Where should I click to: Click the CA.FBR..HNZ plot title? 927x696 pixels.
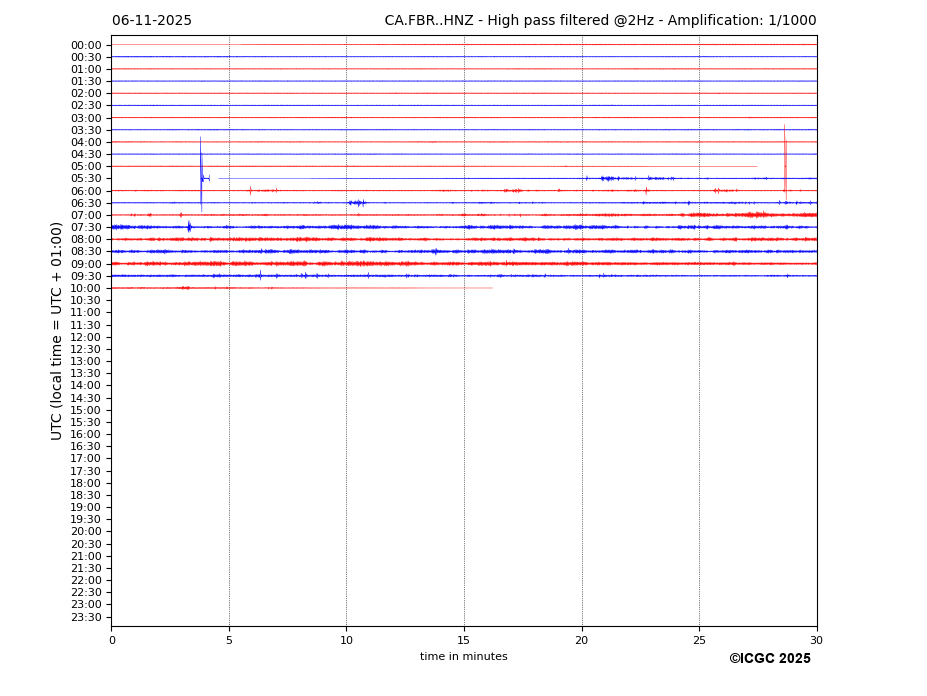pos(600,21)
